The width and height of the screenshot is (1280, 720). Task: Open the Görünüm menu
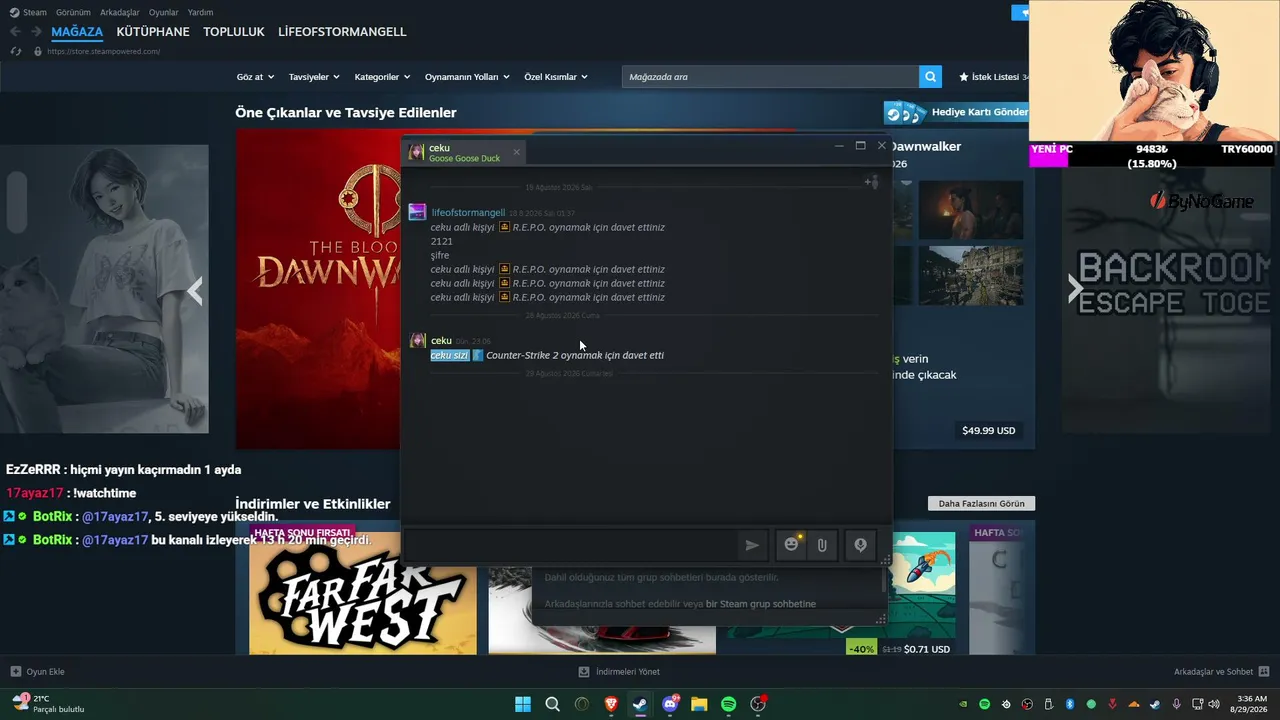click(x=73, y=12)
